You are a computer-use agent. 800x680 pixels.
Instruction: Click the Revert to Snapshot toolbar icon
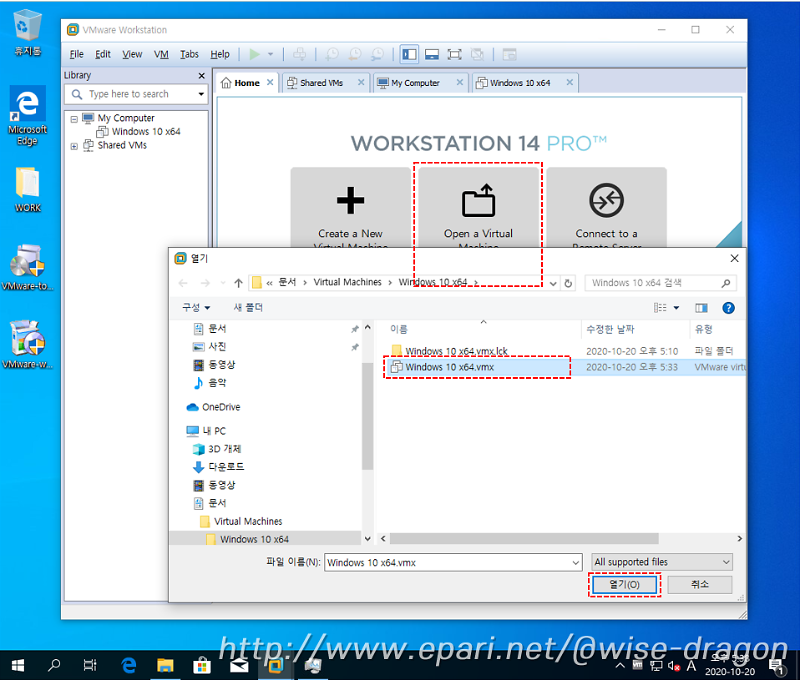coord(355,54)
